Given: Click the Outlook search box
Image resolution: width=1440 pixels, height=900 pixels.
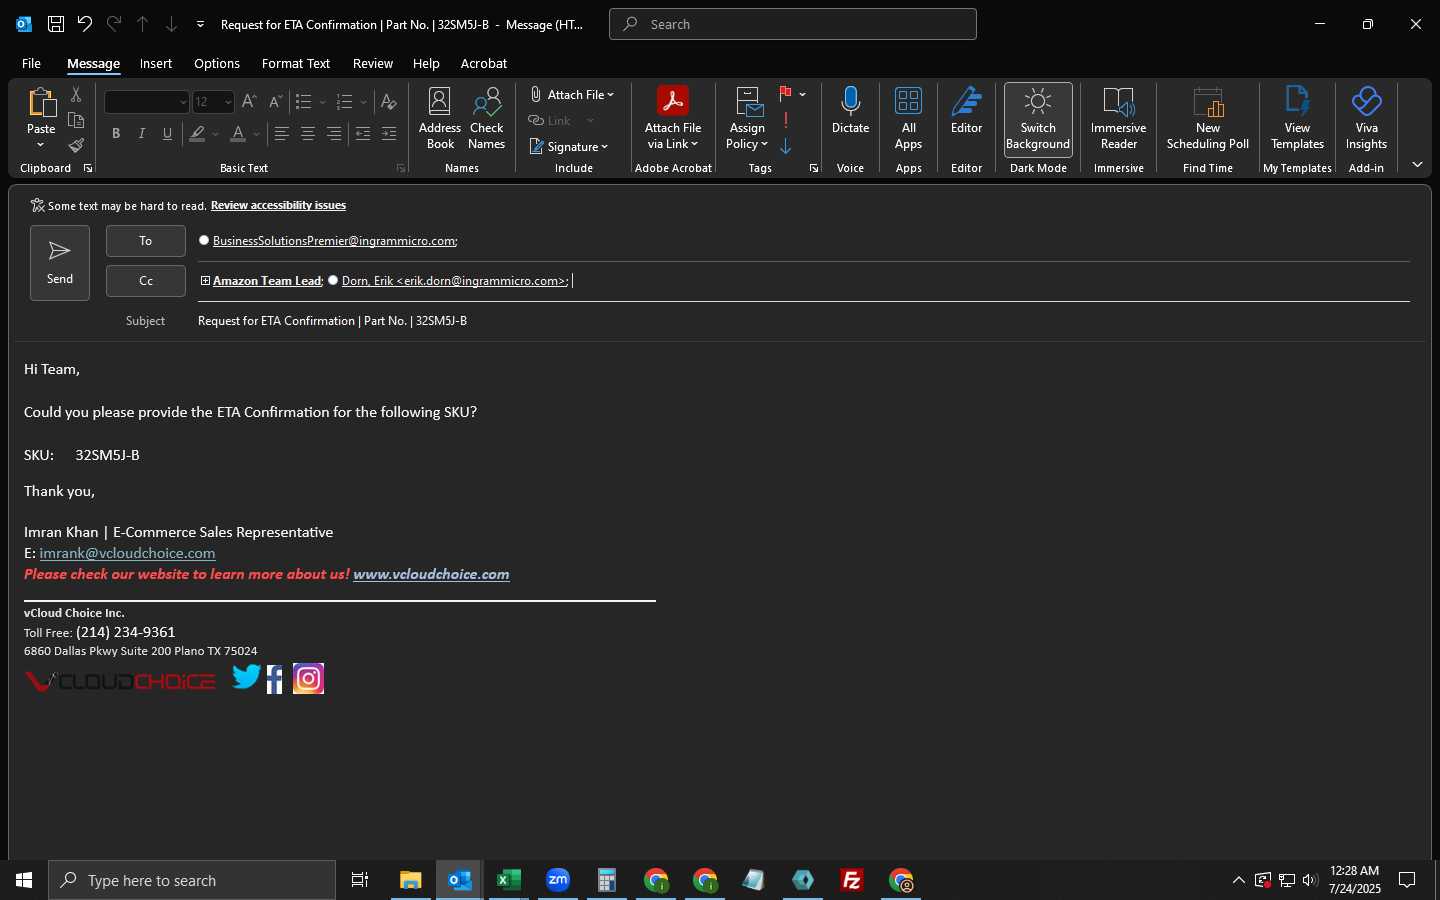Looking at the screenshot, I should [793, 24].
